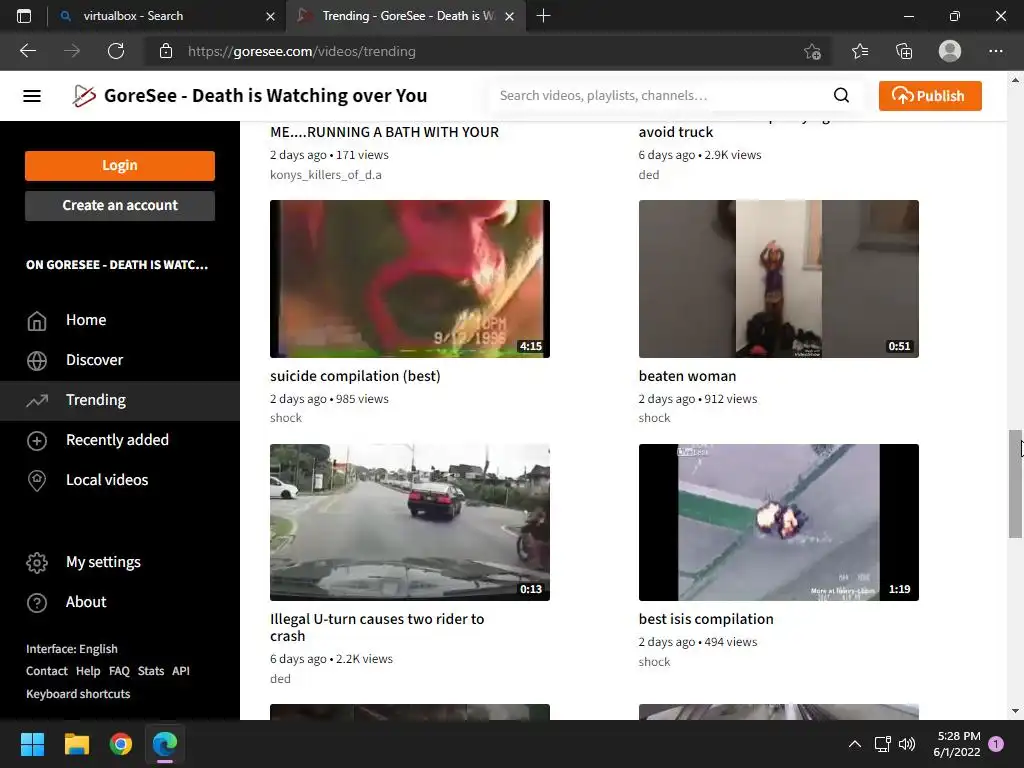The height and width of the screenshot is (768, 1024).
Task: Click the Help footer link
Action: click(88, 671)
